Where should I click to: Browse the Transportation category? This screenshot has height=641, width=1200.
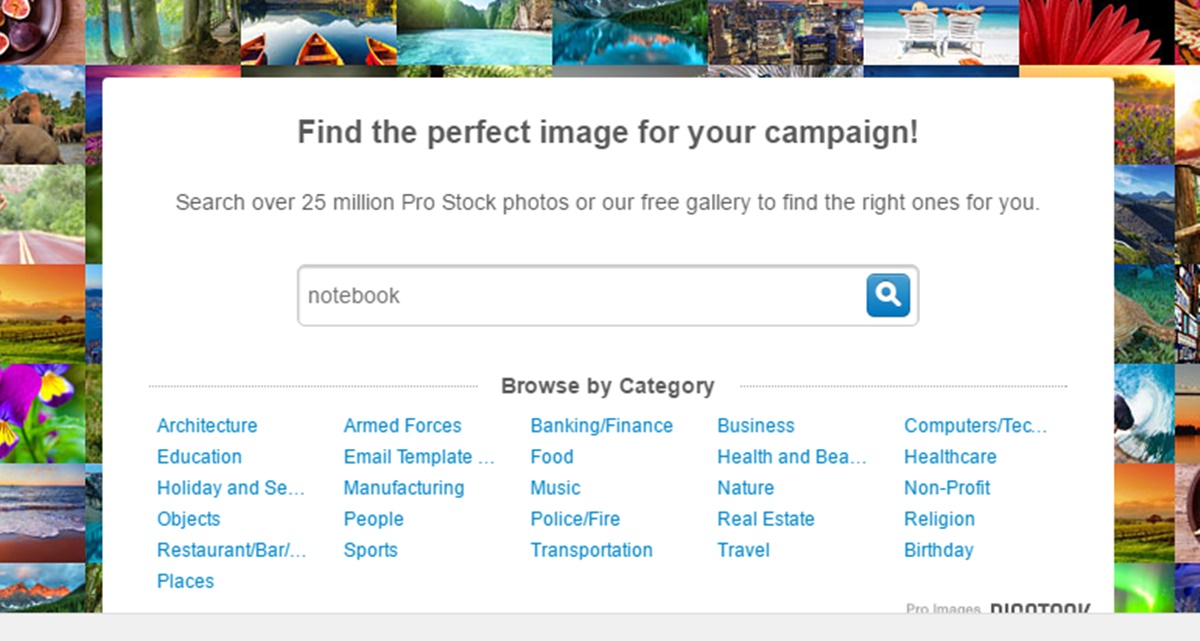(591, 550)
